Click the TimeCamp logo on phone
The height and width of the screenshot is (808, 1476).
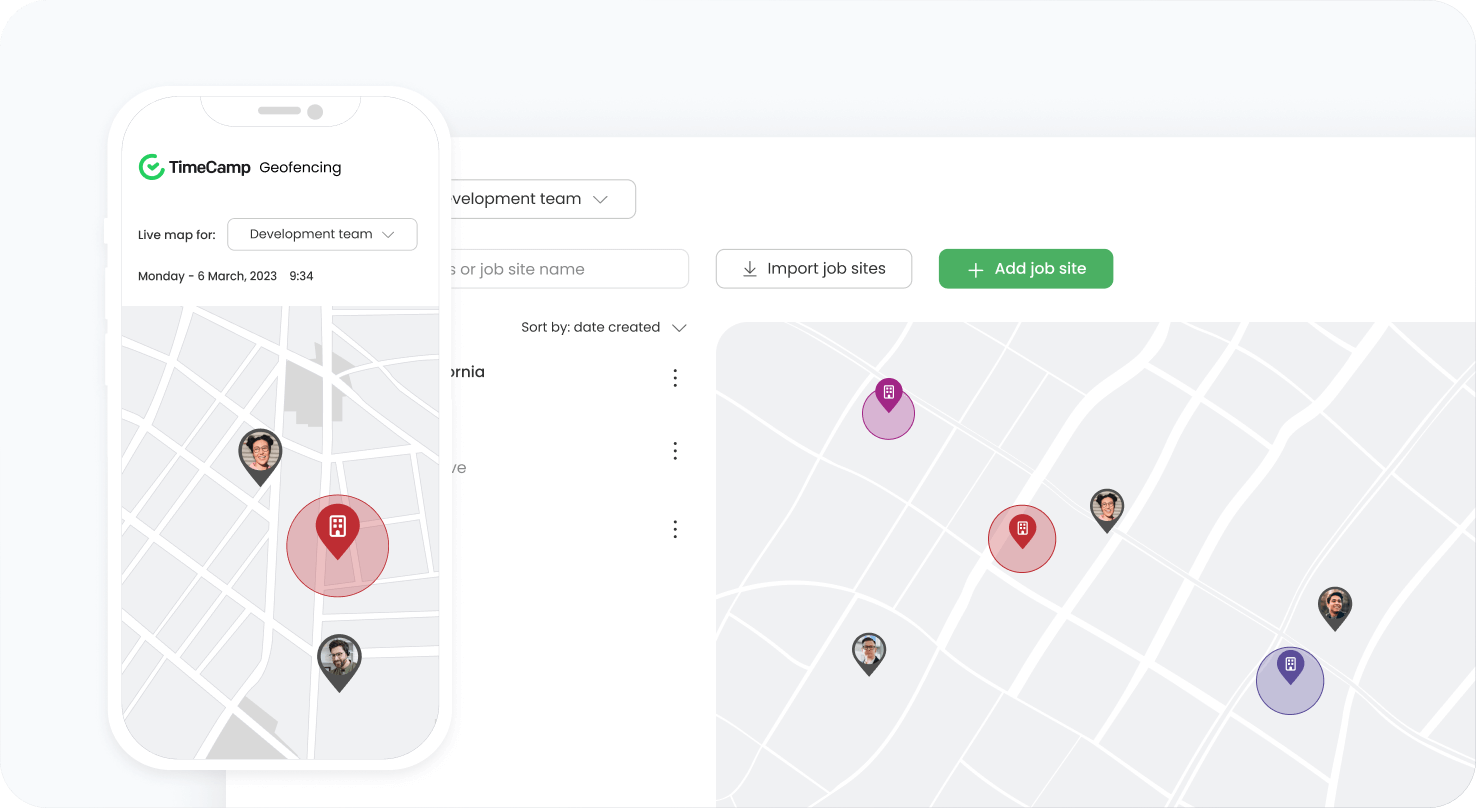coord(195,167)
